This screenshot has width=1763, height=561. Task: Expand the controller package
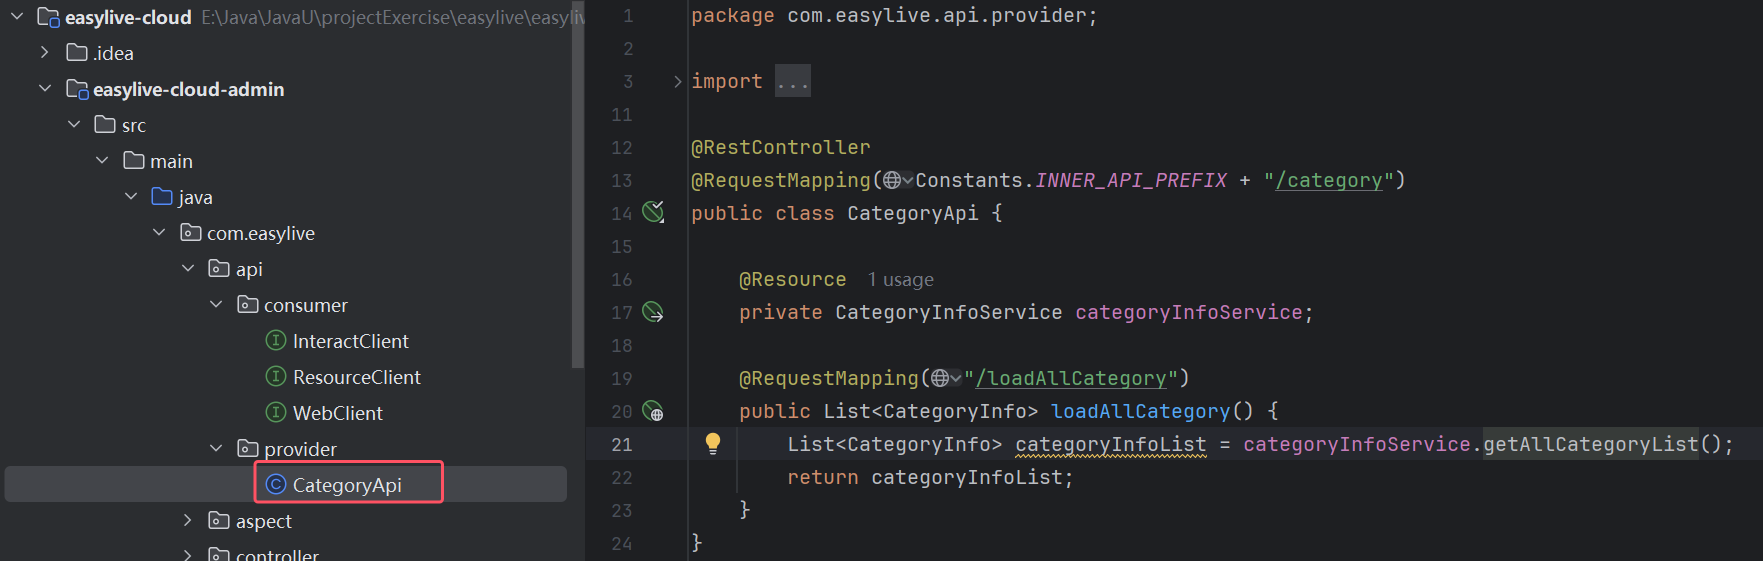click(188, 555)
